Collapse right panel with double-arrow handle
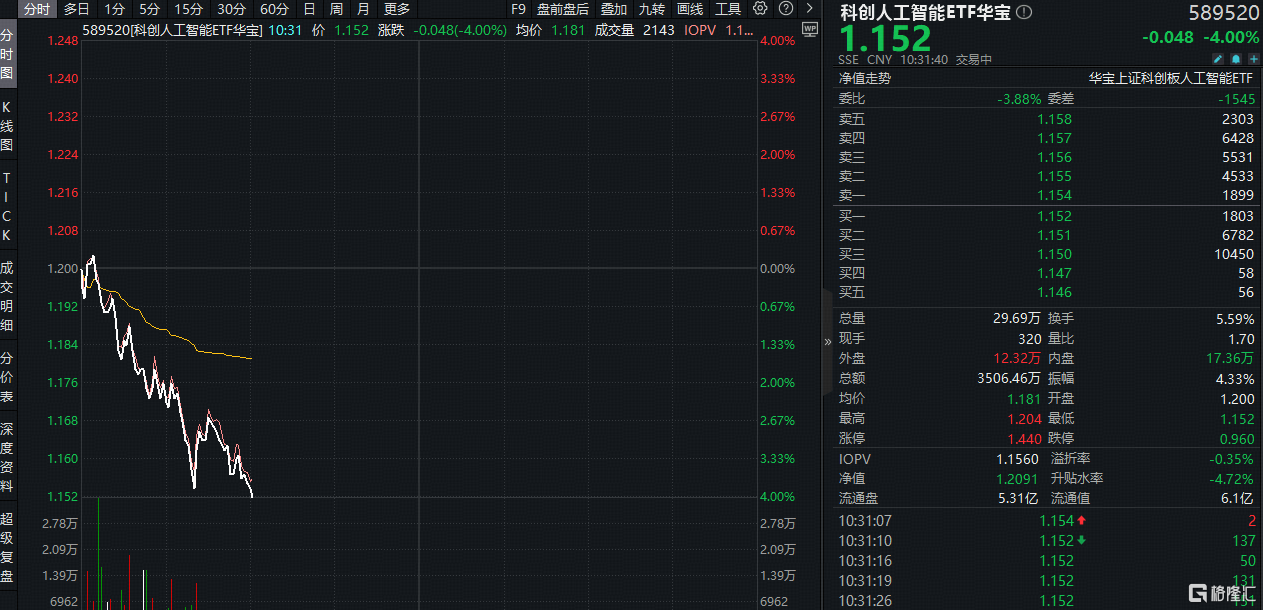The image size is (1263, 610). (x=827, y=341)
